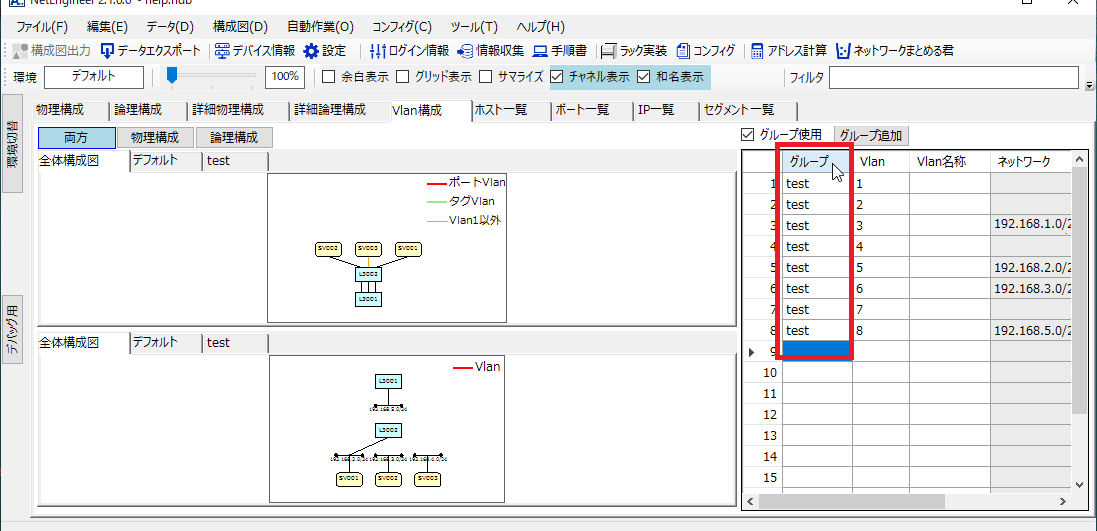The height and width of the screenshot is (531, 1097).
Task: Open the アドレス計算 calculator
Action: pyautogui.click(x=758, y=50)
